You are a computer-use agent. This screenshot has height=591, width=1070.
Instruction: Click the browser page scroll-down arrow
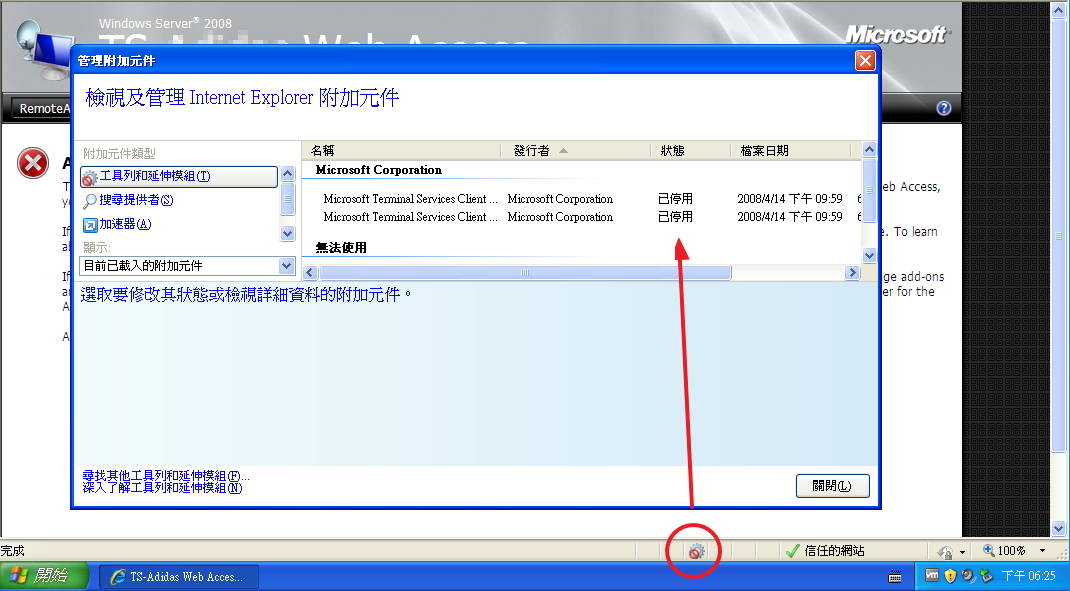[x=1058, y=528]
